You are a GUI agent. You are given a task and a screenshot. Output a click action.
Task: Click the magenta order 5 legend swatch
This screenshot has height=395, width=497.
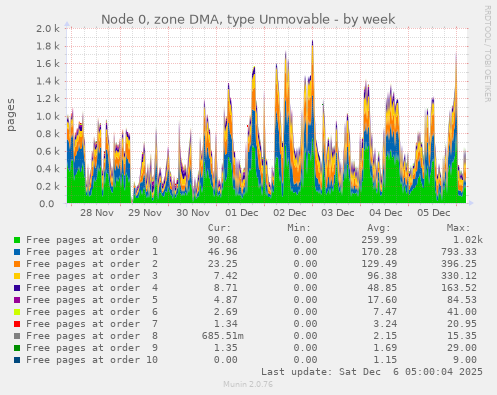point(17,300)
